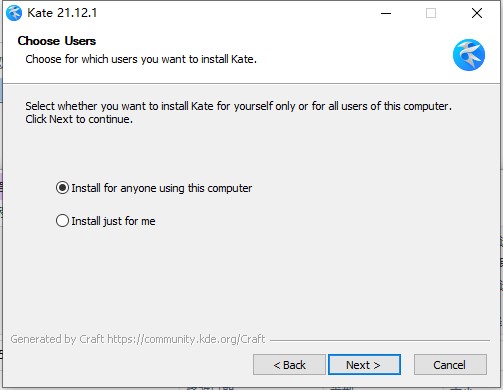Continue with the Next > button

pyautogui.click(x=364, y=365)
